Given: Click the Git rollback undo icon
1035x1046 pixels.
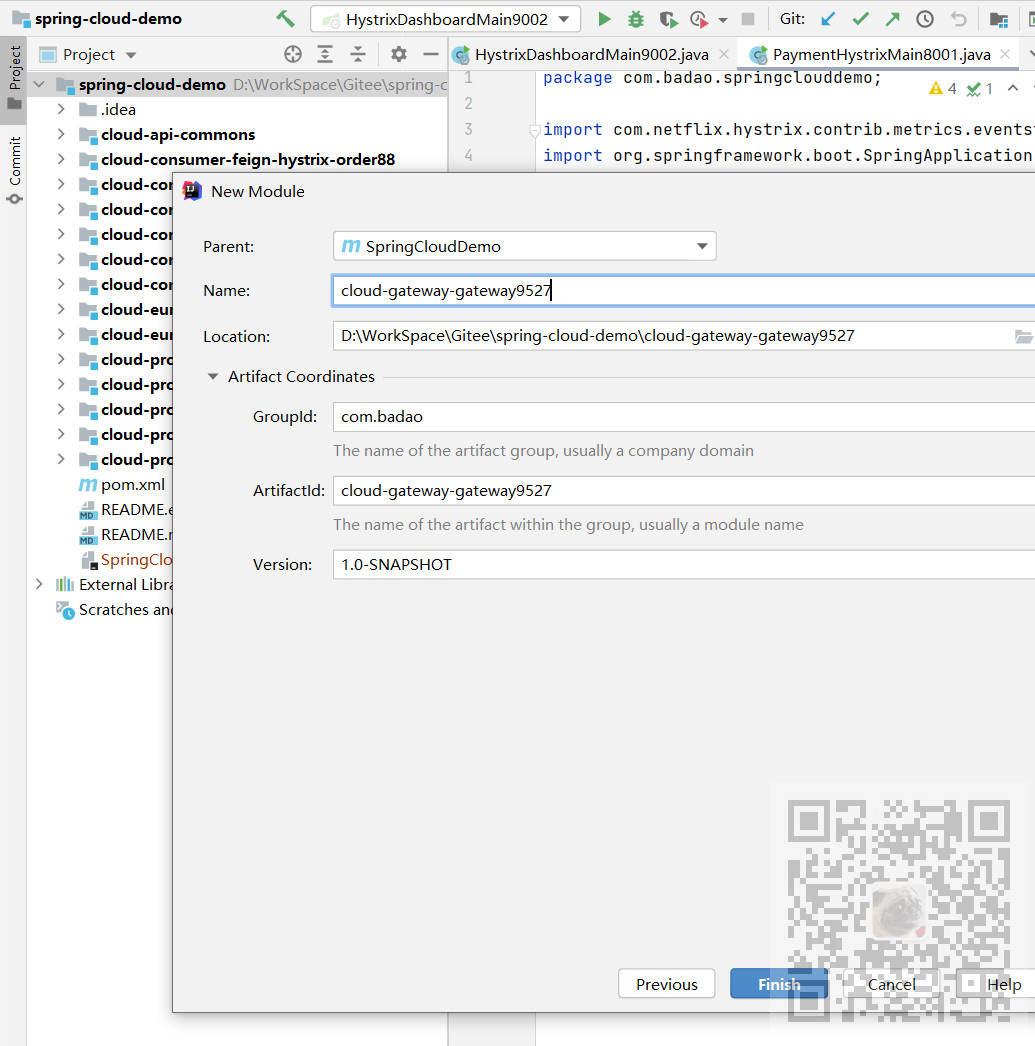Looking at the screenshot, I should point(958,19).
